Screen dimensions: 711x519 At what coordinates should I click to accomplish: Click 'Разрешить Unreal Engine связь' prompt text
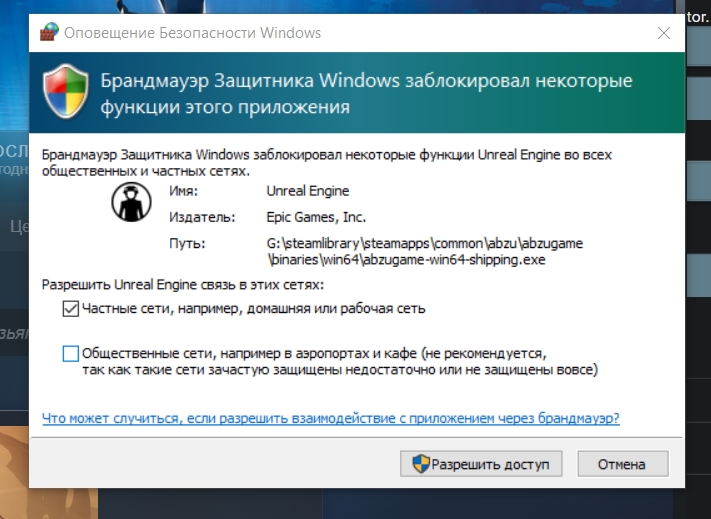click(x=183, y=285)
